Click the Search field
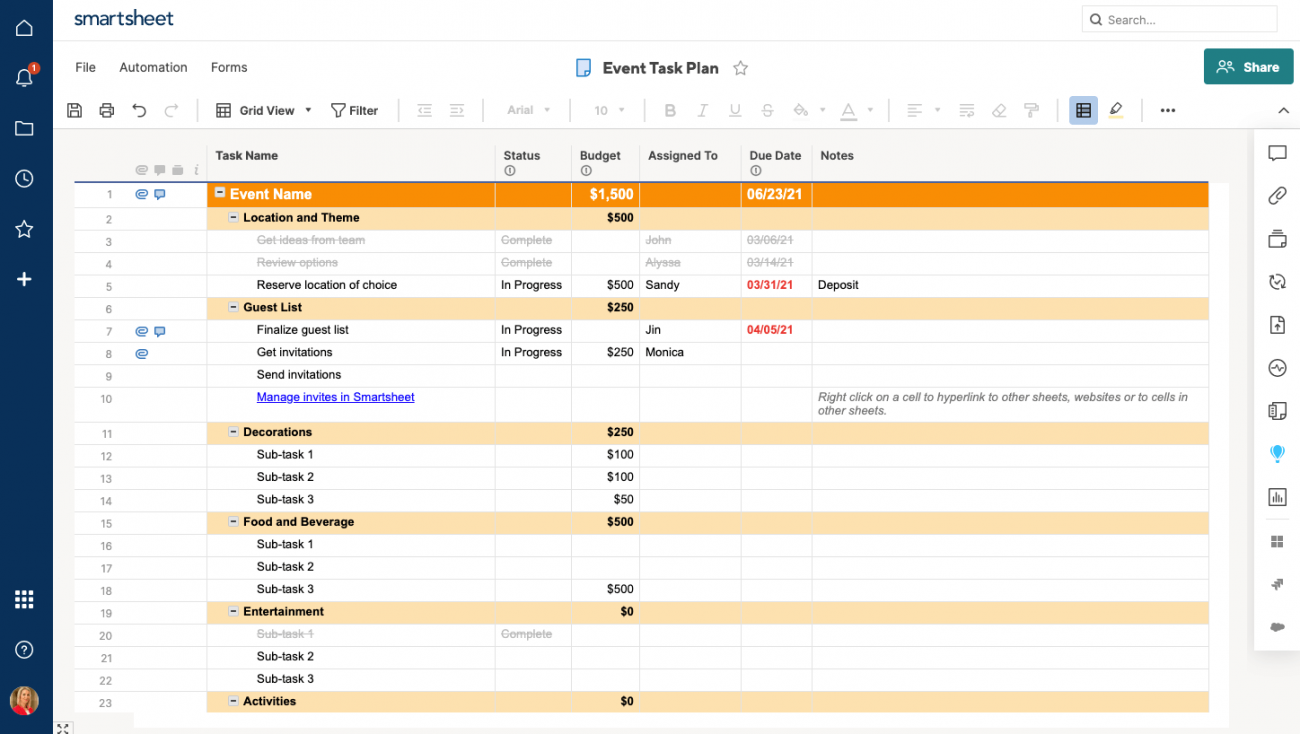 pos(1180,19)
